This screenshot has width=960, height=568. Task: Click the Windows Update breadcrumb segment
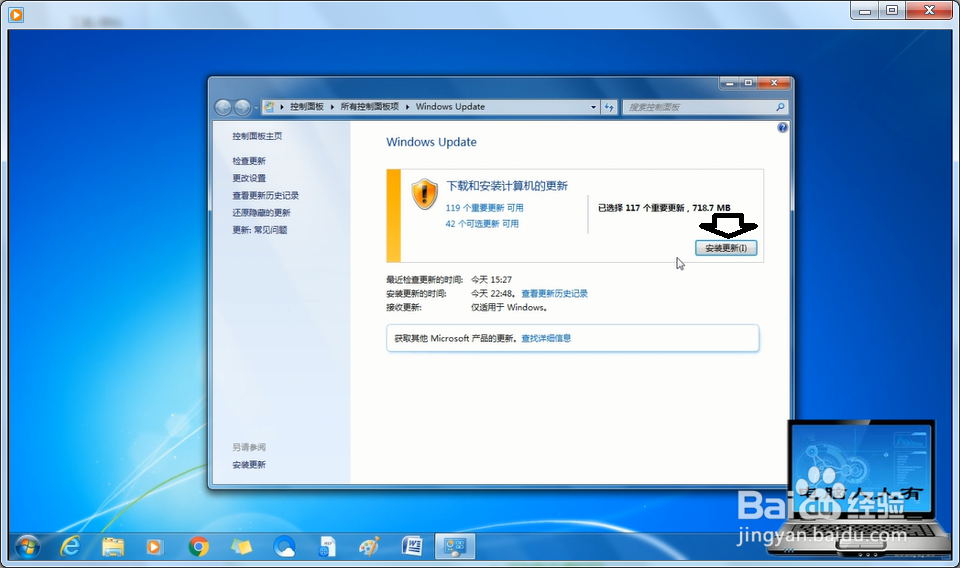(x=450, y=106)
